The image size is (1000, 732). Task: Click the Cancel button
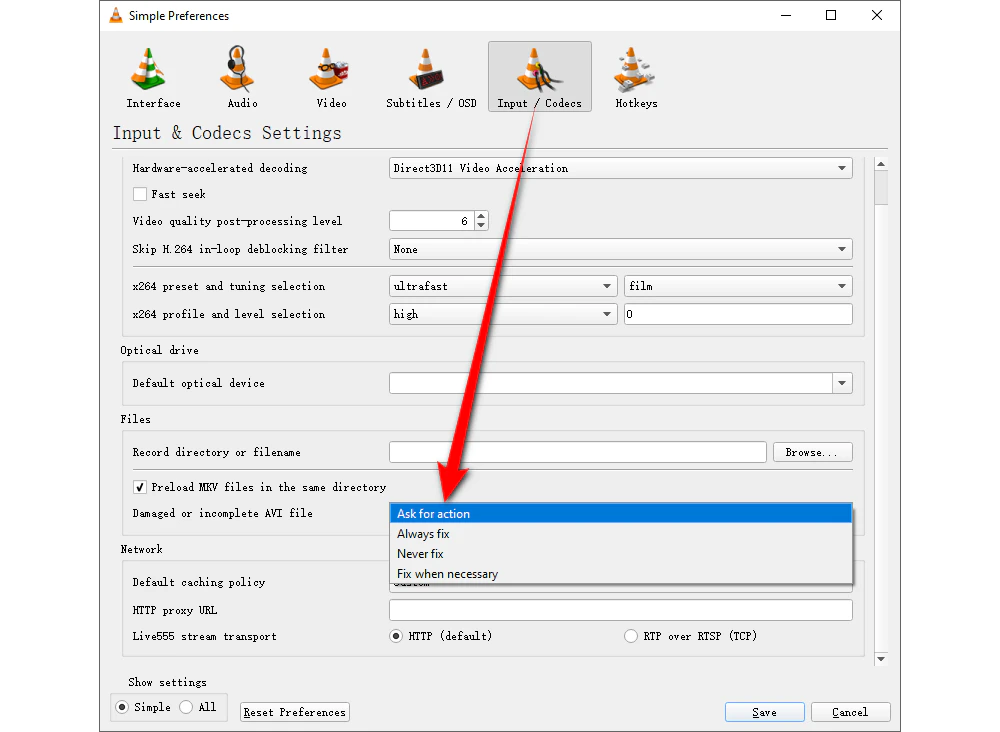pyautogui.click(x=850, y=712)
